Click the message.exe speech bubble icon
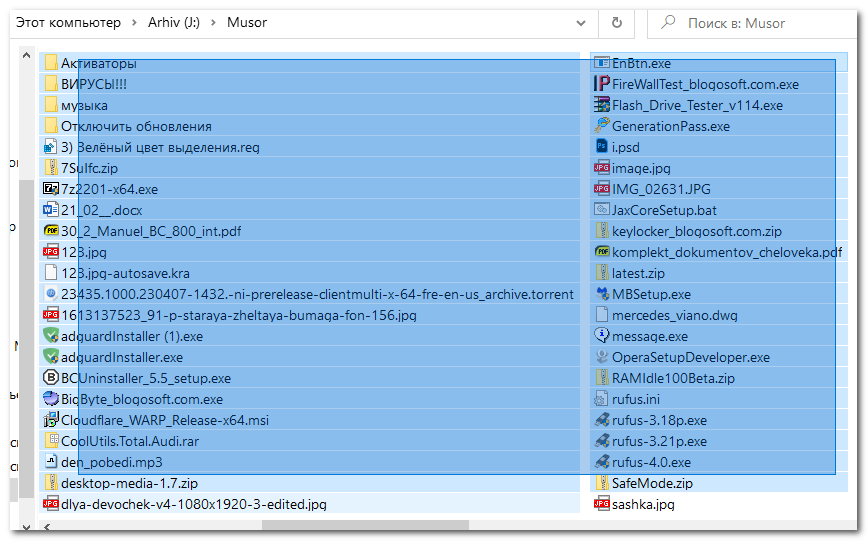Screen dimensions: 868x541 coord(602,336)
